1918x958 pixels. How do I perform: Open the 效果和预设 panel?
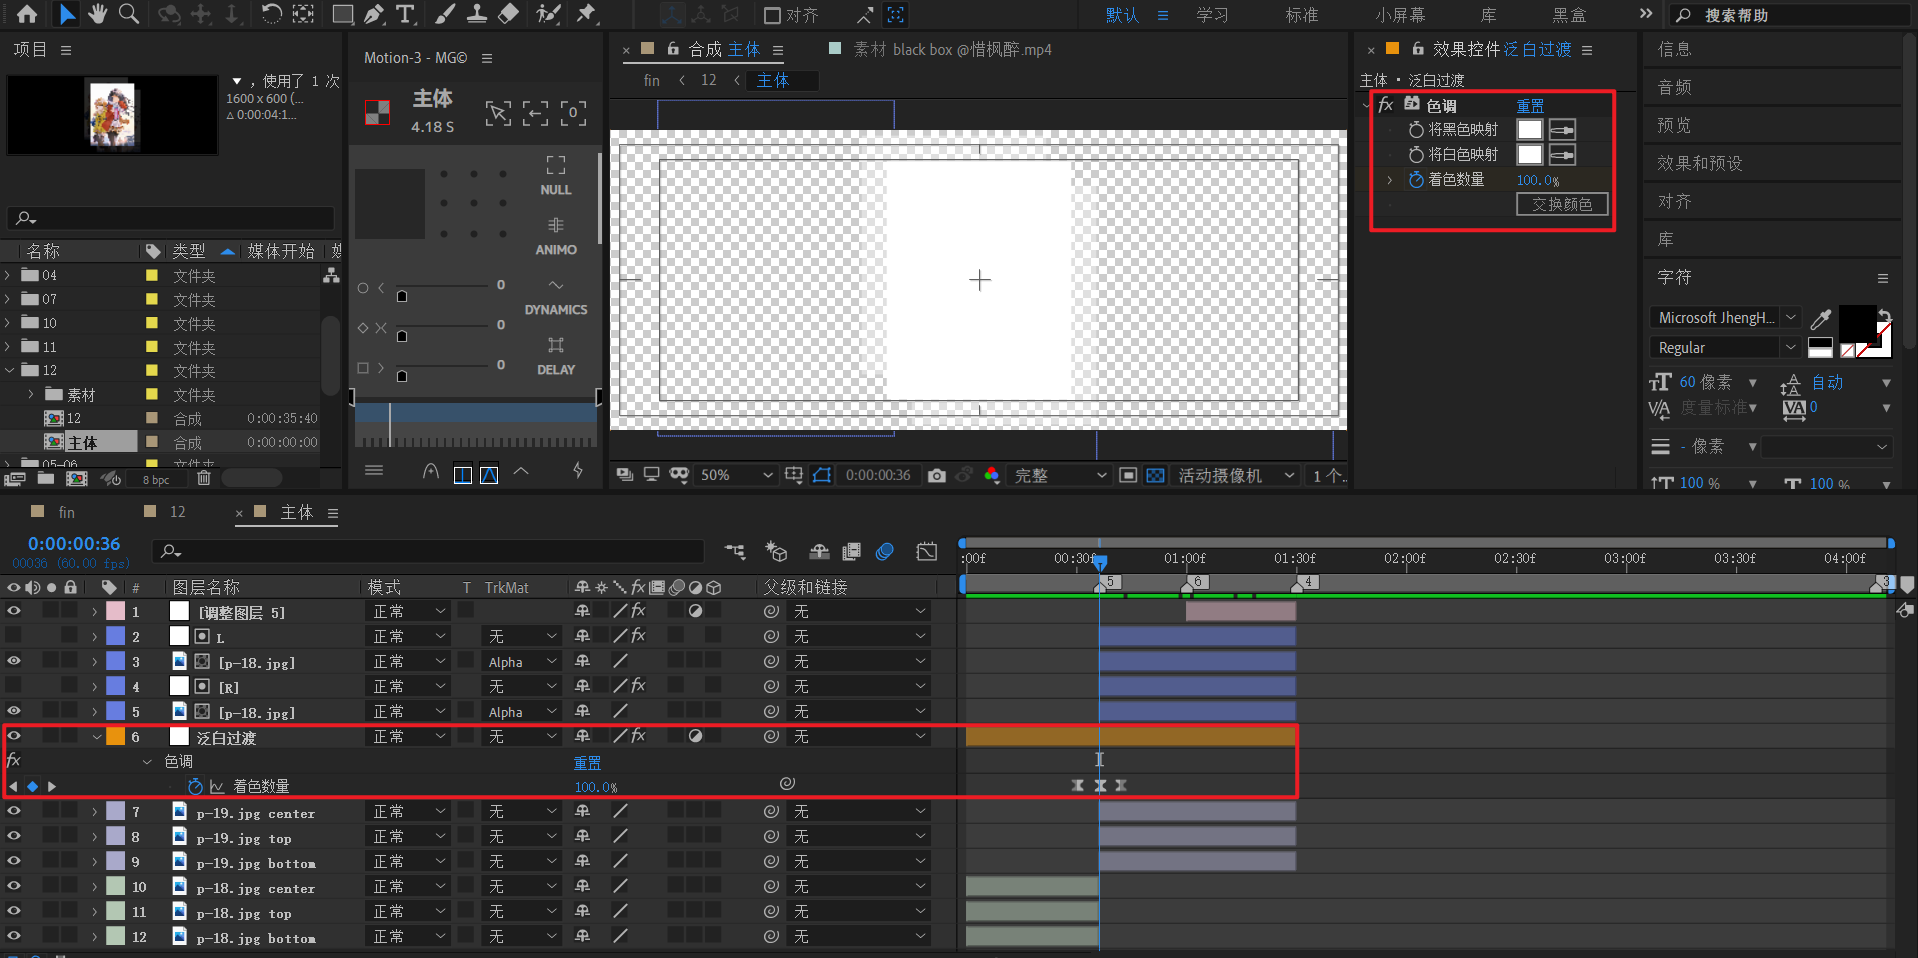click(1699, 163)
